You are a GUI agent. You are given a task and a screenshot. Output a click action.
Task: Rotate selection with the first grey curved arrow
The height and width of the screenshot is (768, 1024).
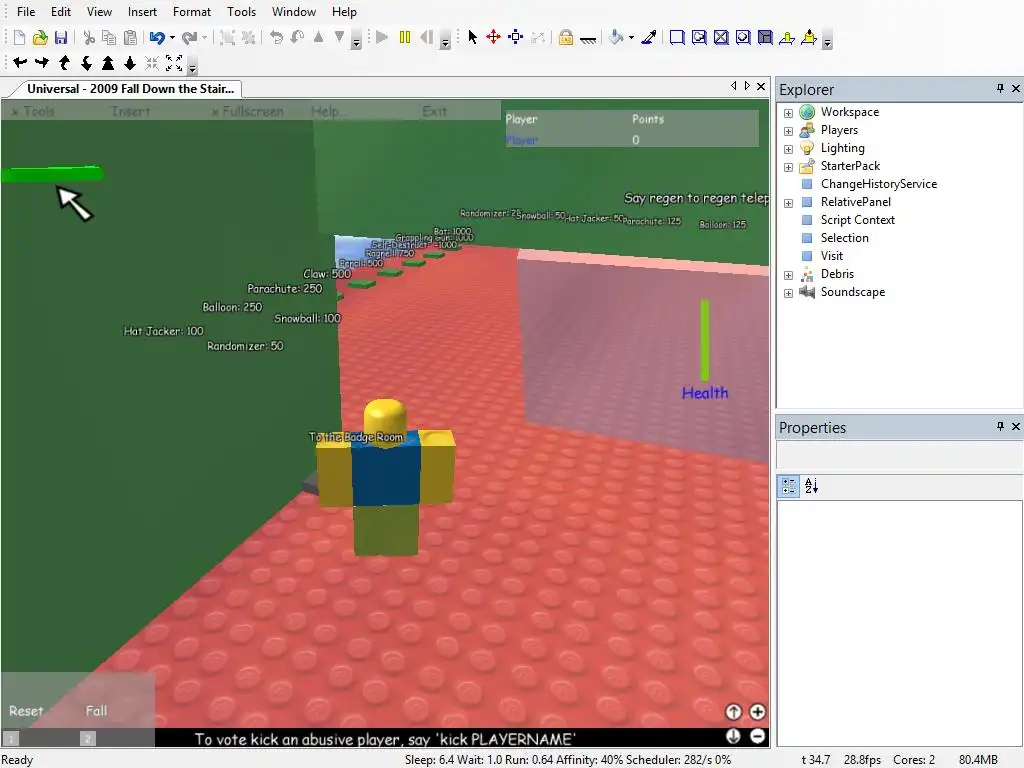pyautogui.click(x=276, y=37)
